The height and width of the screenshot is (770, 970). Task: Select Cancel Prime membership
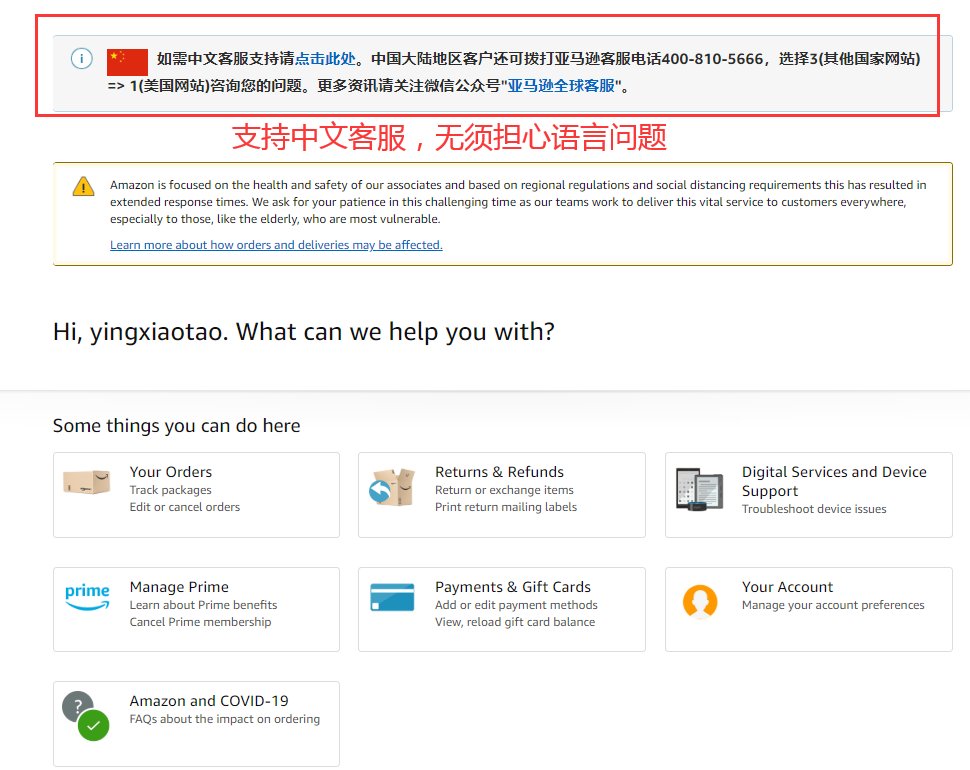click(x=200, y=622)
